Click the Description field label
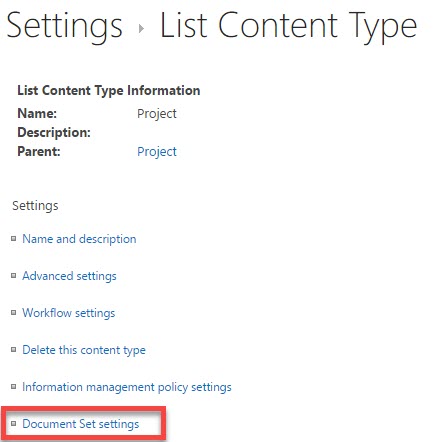This screenshot has height=442, width=437. (54, 133)
